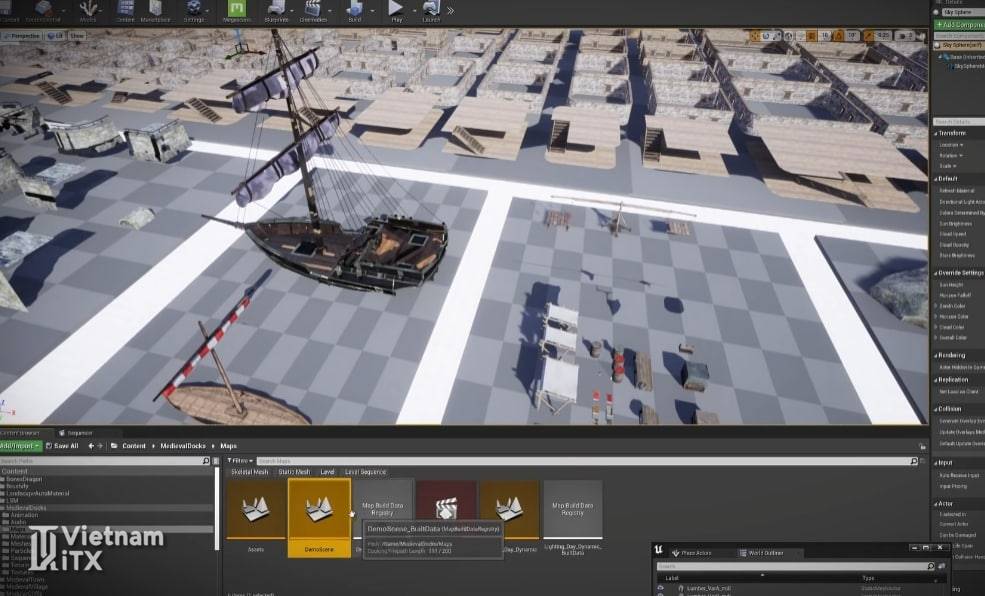Screen dimensions: 985x596
Task: Open the editor Settings toolbar icon
Action: 194,11
